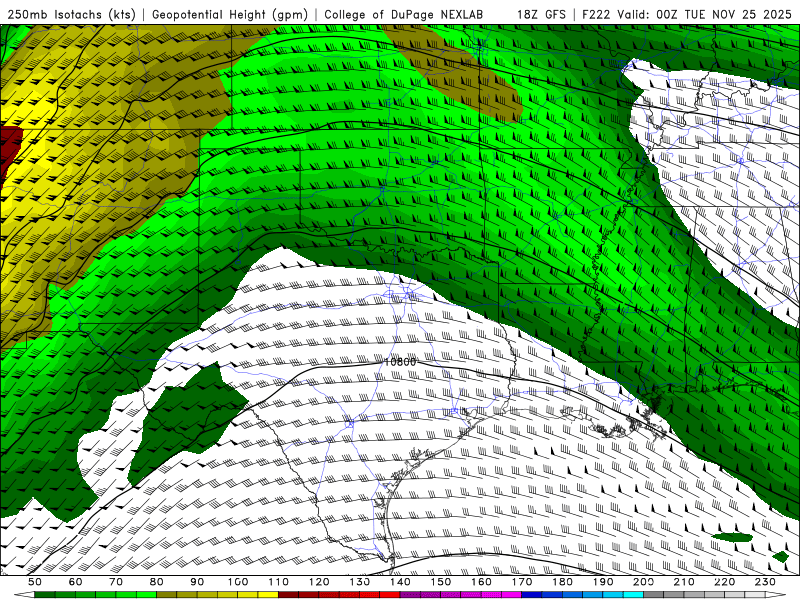The width and height of the screenshot is (800, 600).
Task: Click the '110' color bar label
Action: pos(278,582)
